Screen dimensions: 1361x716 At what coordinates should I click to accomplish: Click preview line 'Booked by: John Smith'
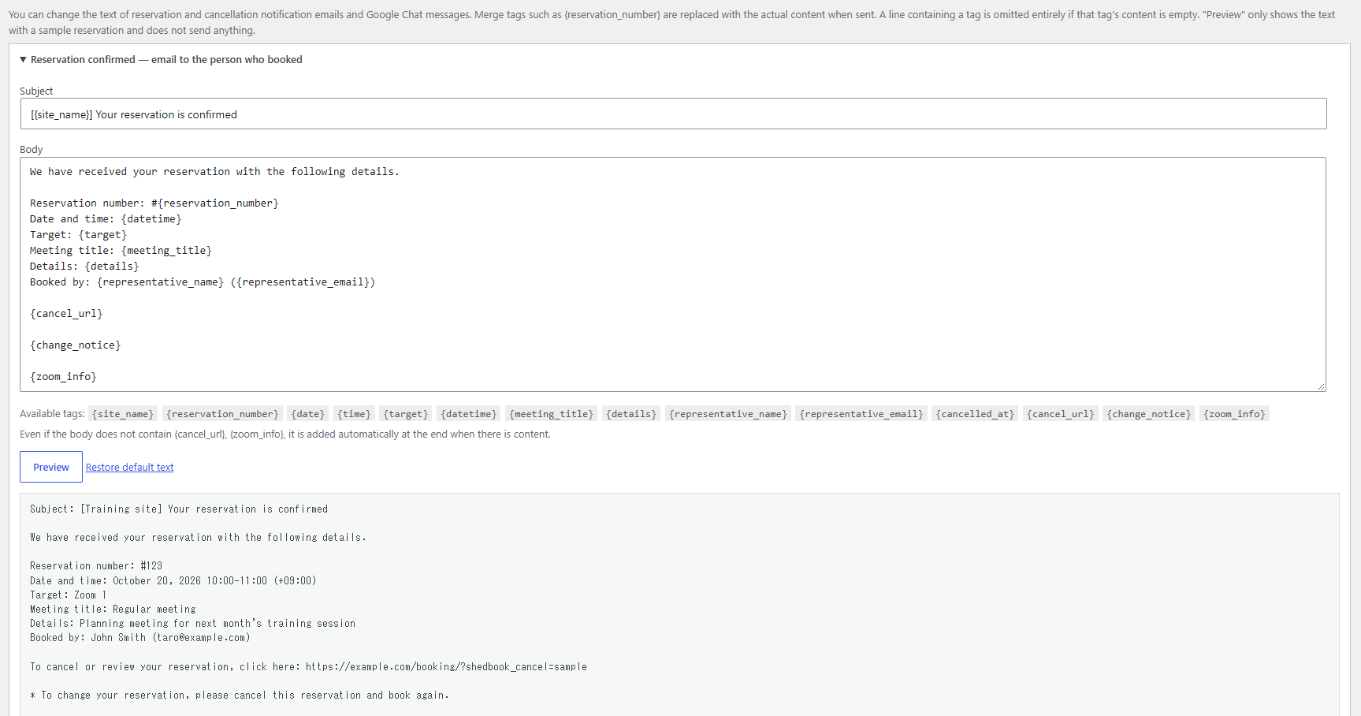click(x=140, y=637)
